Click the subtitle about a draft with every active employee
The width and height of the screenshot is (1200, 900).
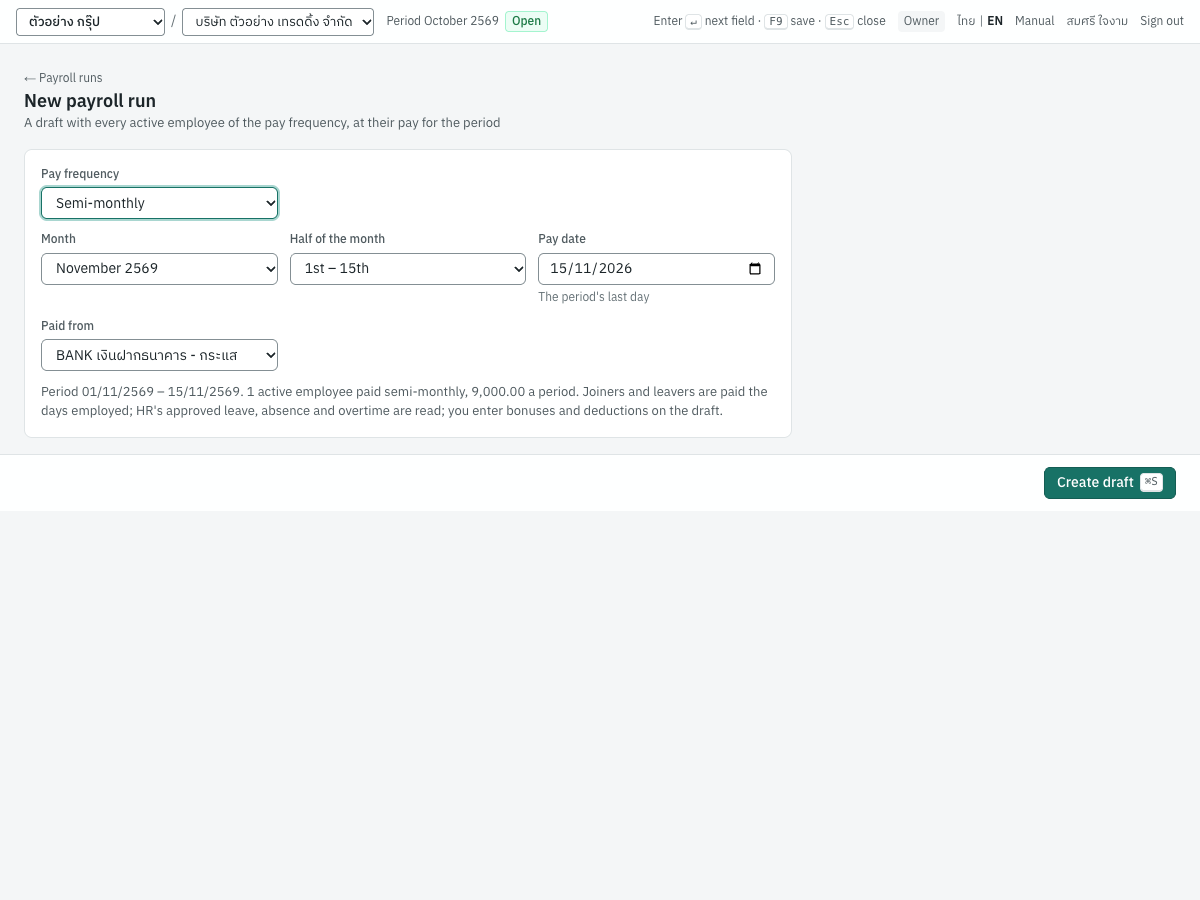[262, 123]
